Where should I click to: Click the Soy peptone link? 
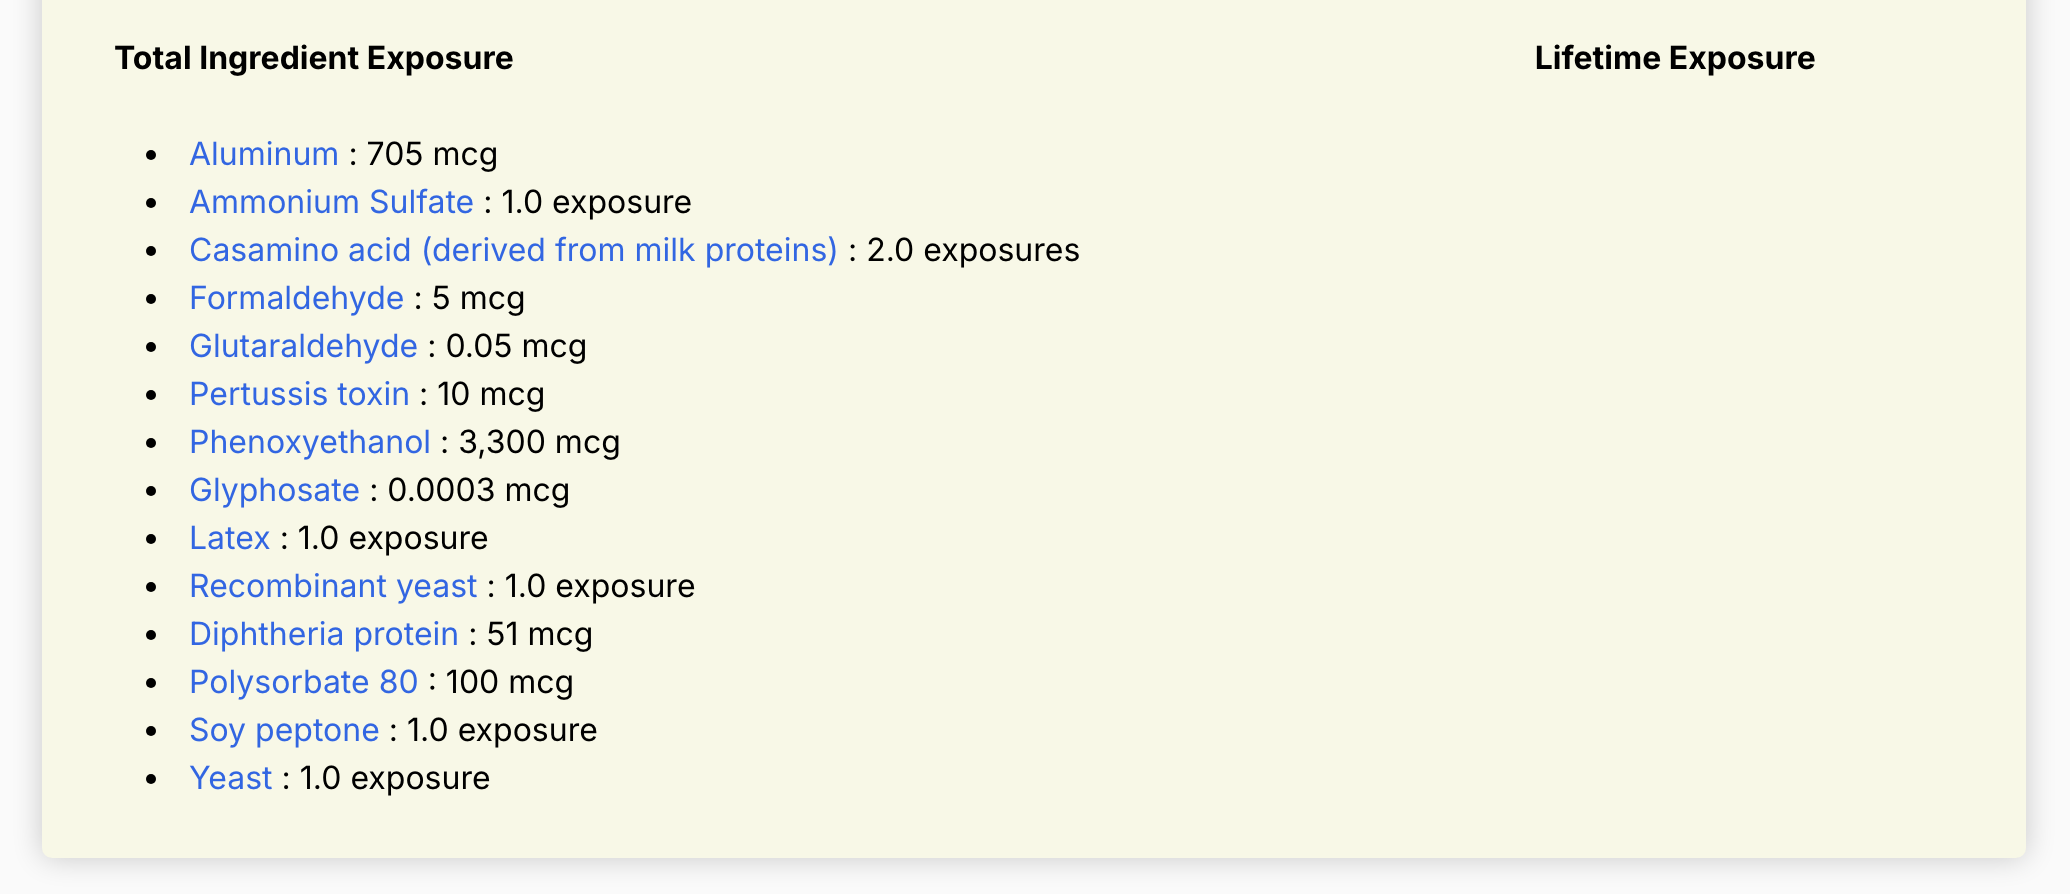click(x=284, y=730)
